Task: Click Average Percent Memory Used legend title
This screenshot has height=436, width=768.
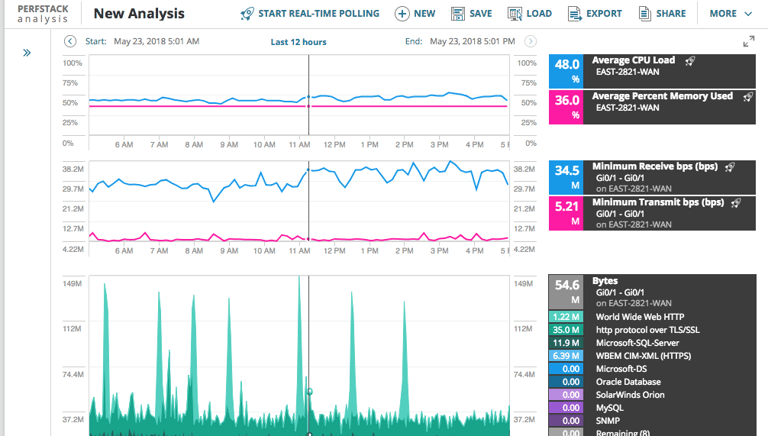Action: 662,96
